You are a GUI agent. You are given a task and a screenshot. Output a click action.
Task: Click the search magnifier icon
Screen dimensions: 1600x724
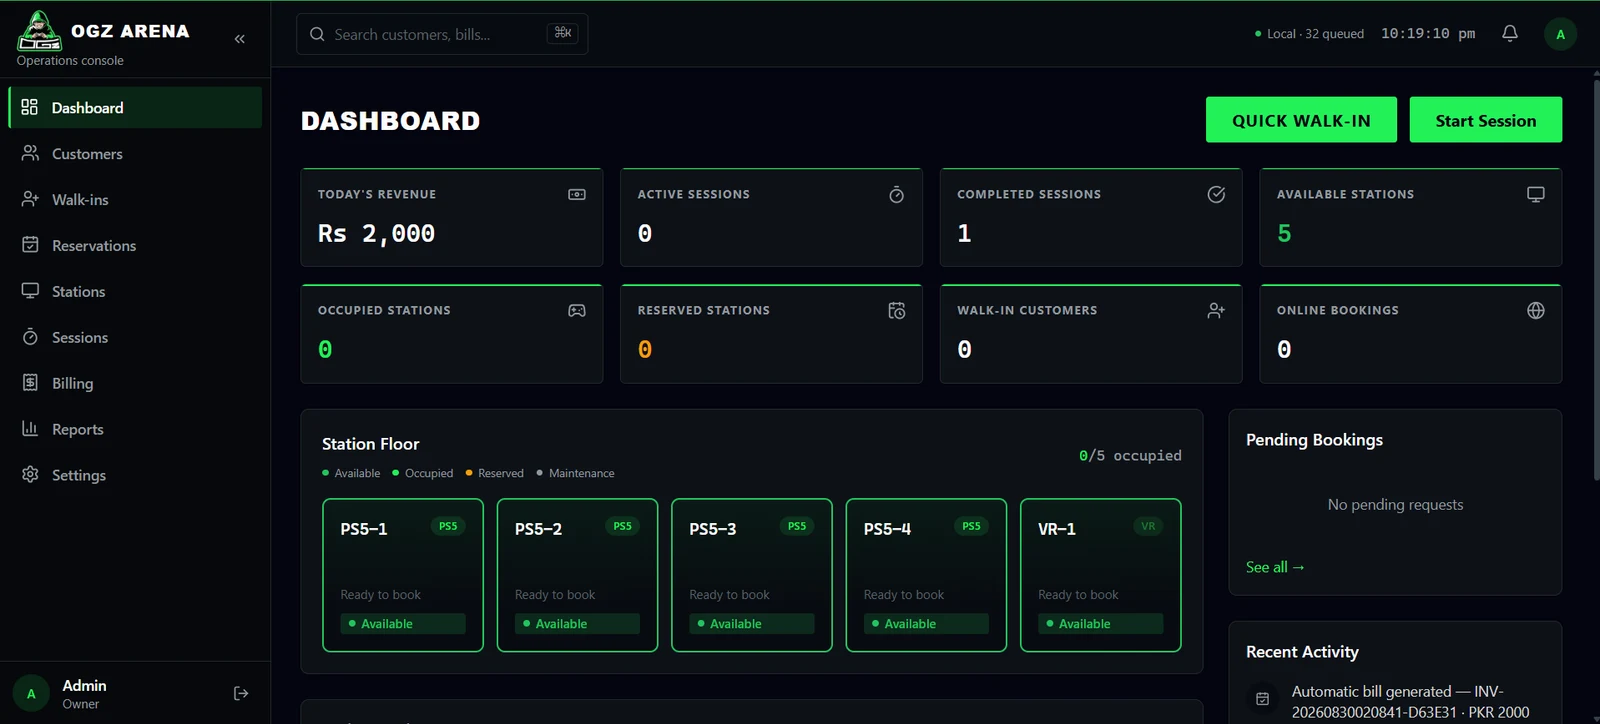tap(317, 34)
